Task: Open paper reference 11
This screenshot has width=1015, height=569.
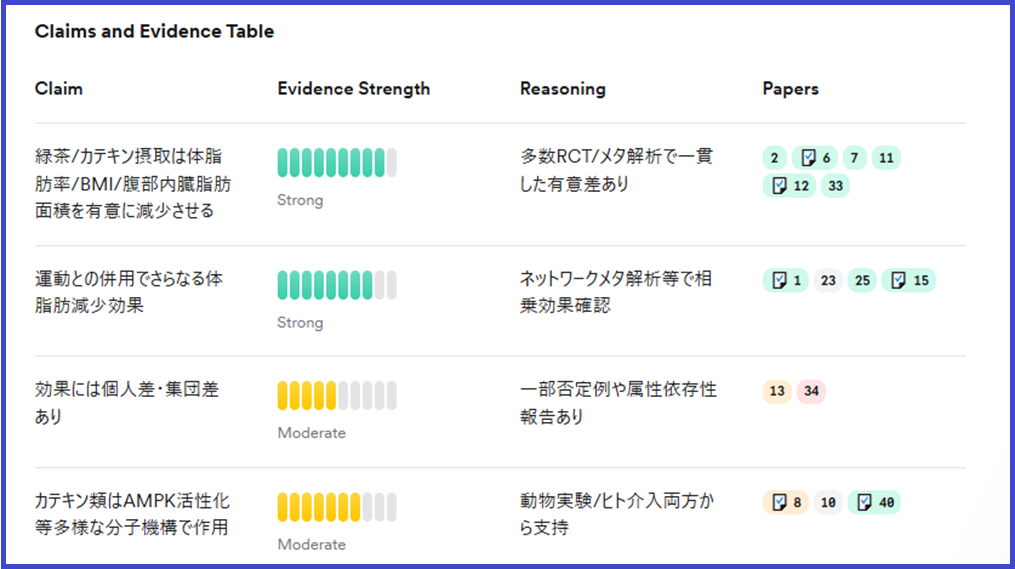Action: click(886, 158)
